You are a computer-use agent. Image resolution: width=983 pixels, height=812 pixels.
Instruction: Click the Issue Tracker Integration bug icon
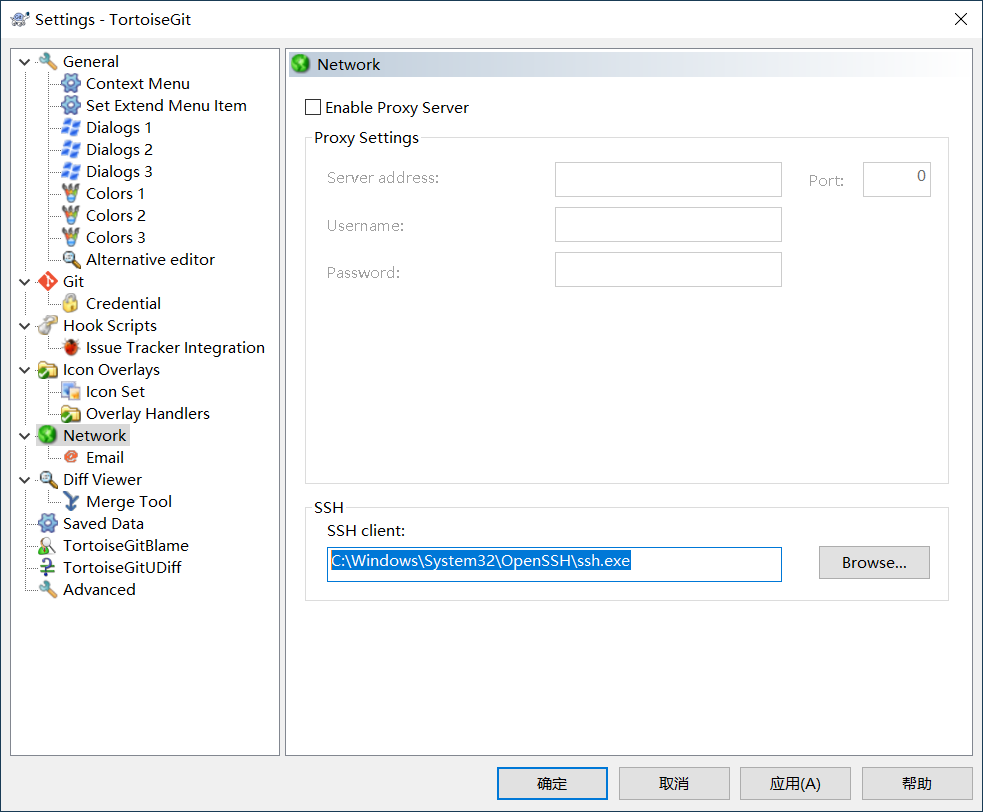click(71, 347)
